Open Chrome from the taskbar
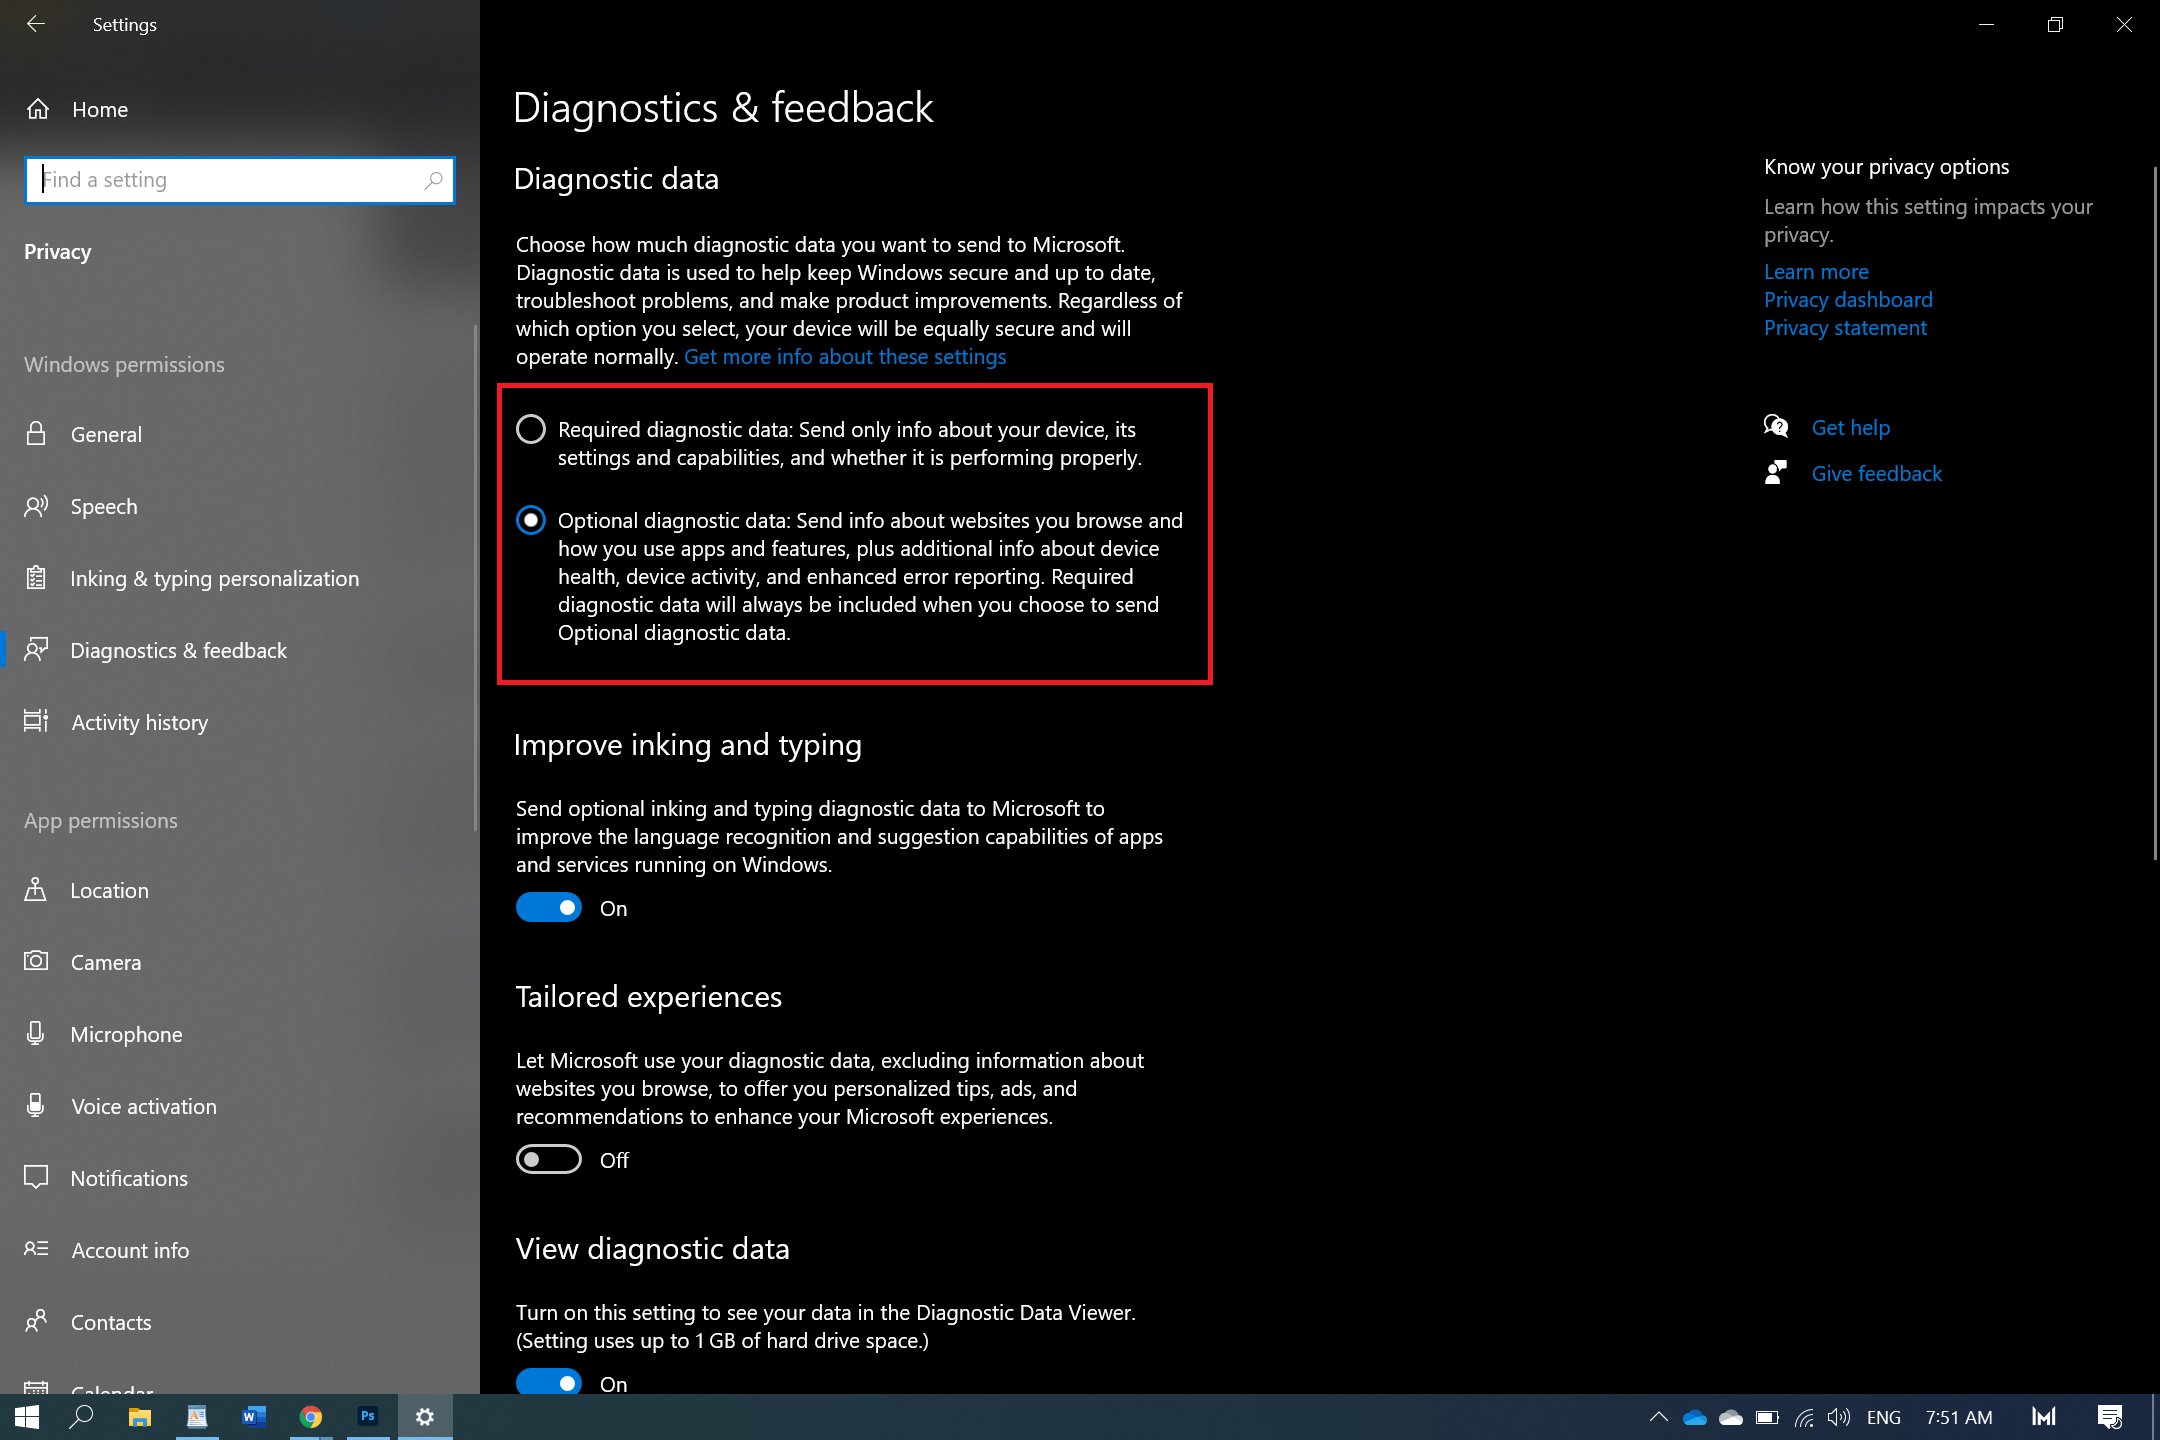This screenshot has height=1440, width=2160. pos(311,1417)
